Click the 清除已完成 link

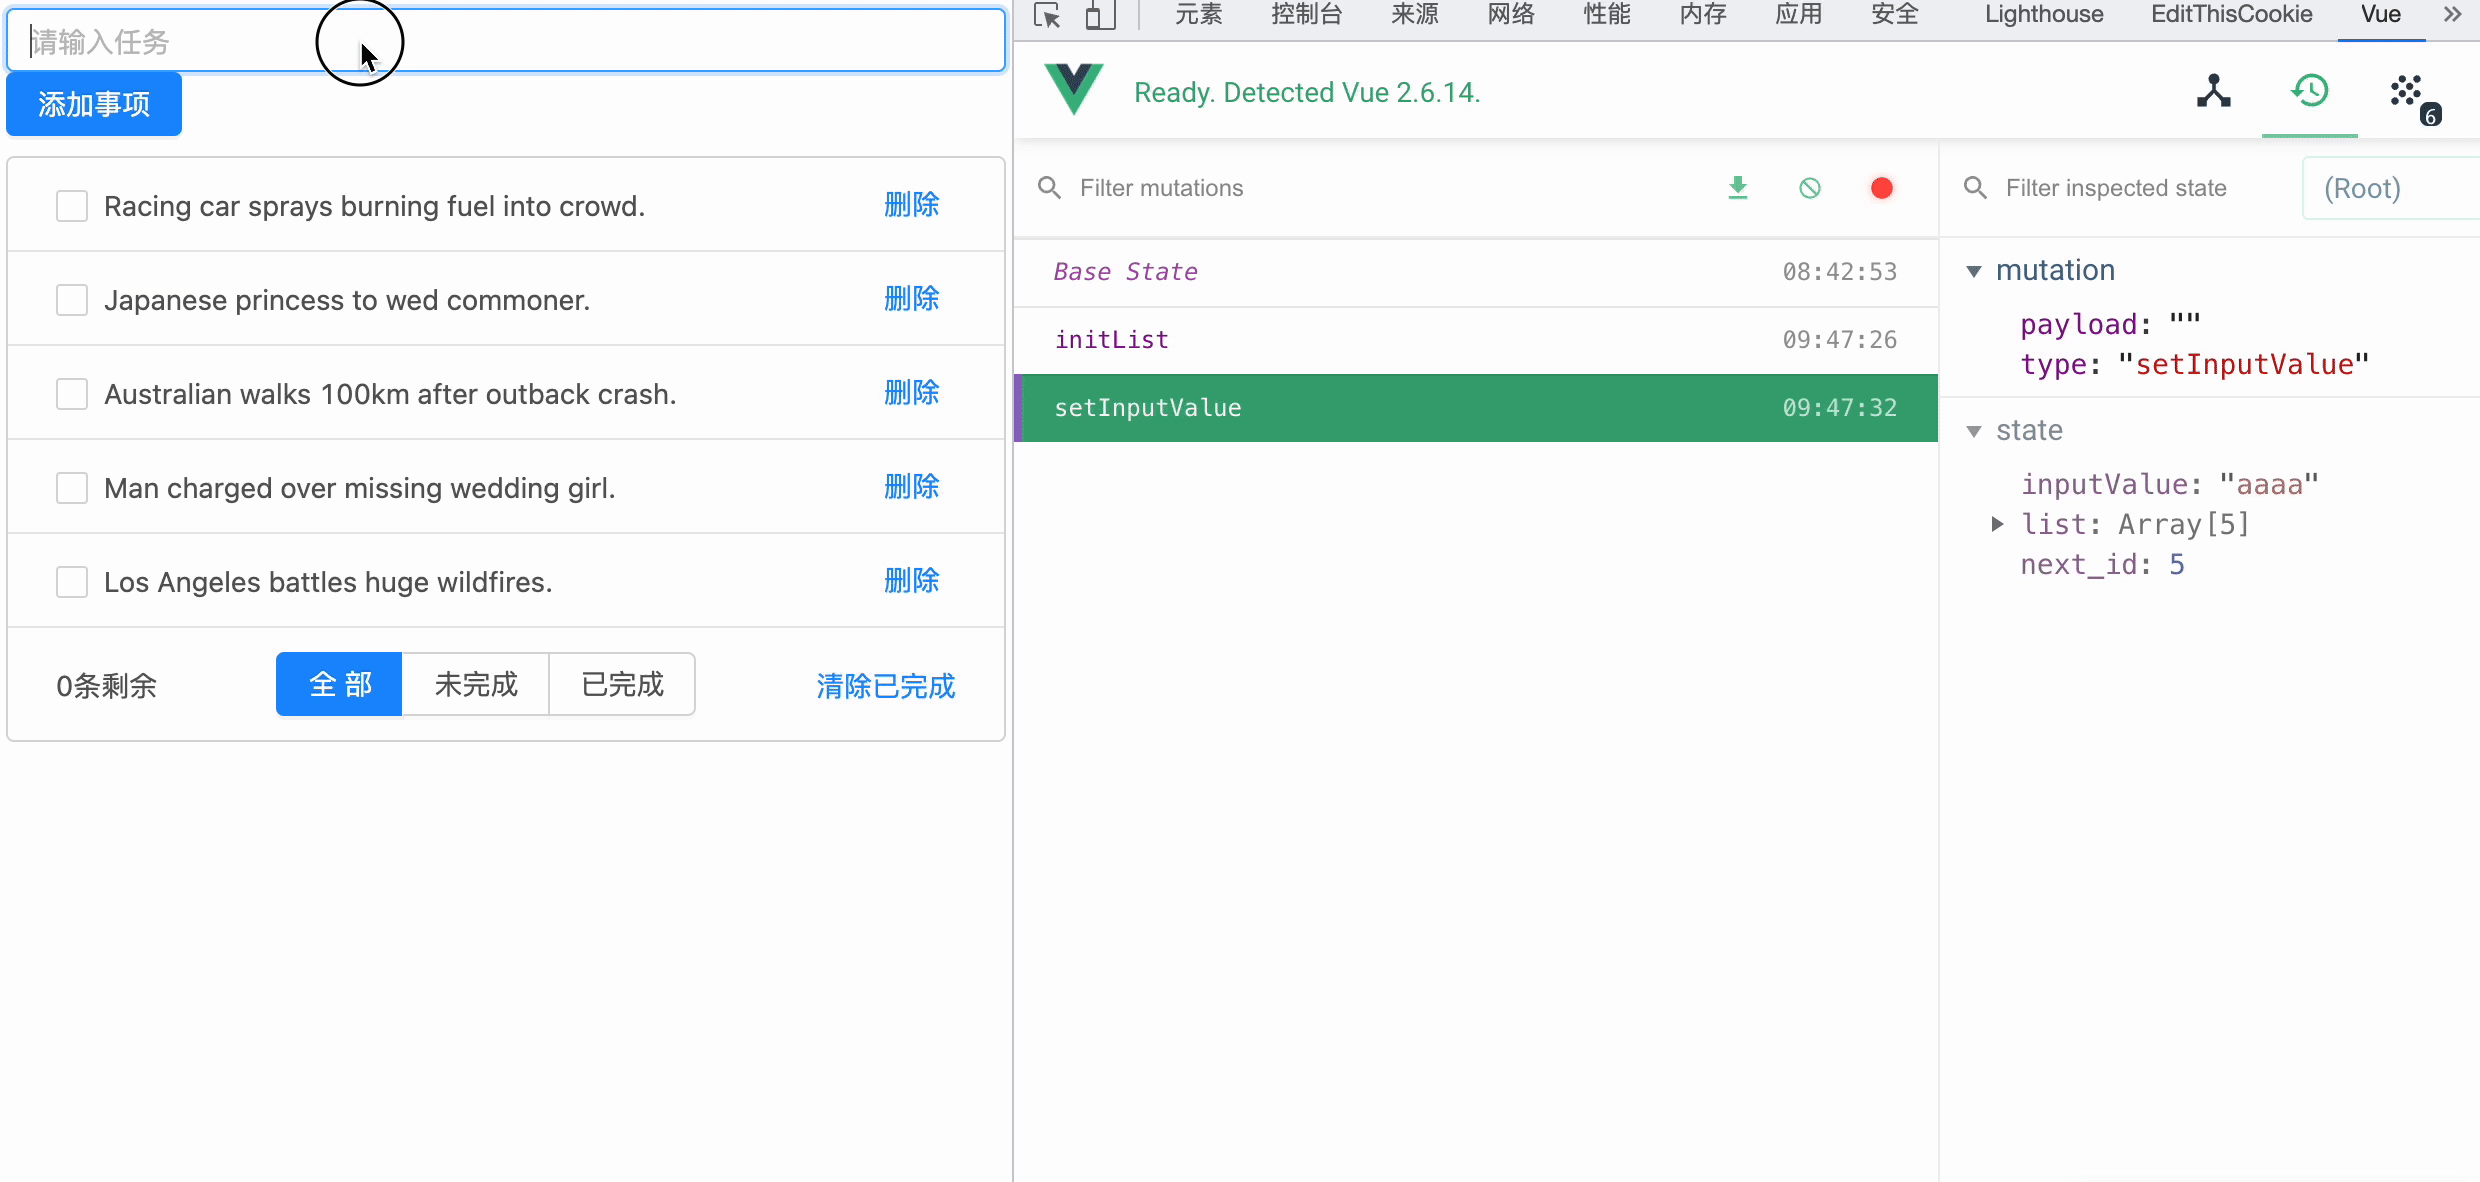[885, 686]
